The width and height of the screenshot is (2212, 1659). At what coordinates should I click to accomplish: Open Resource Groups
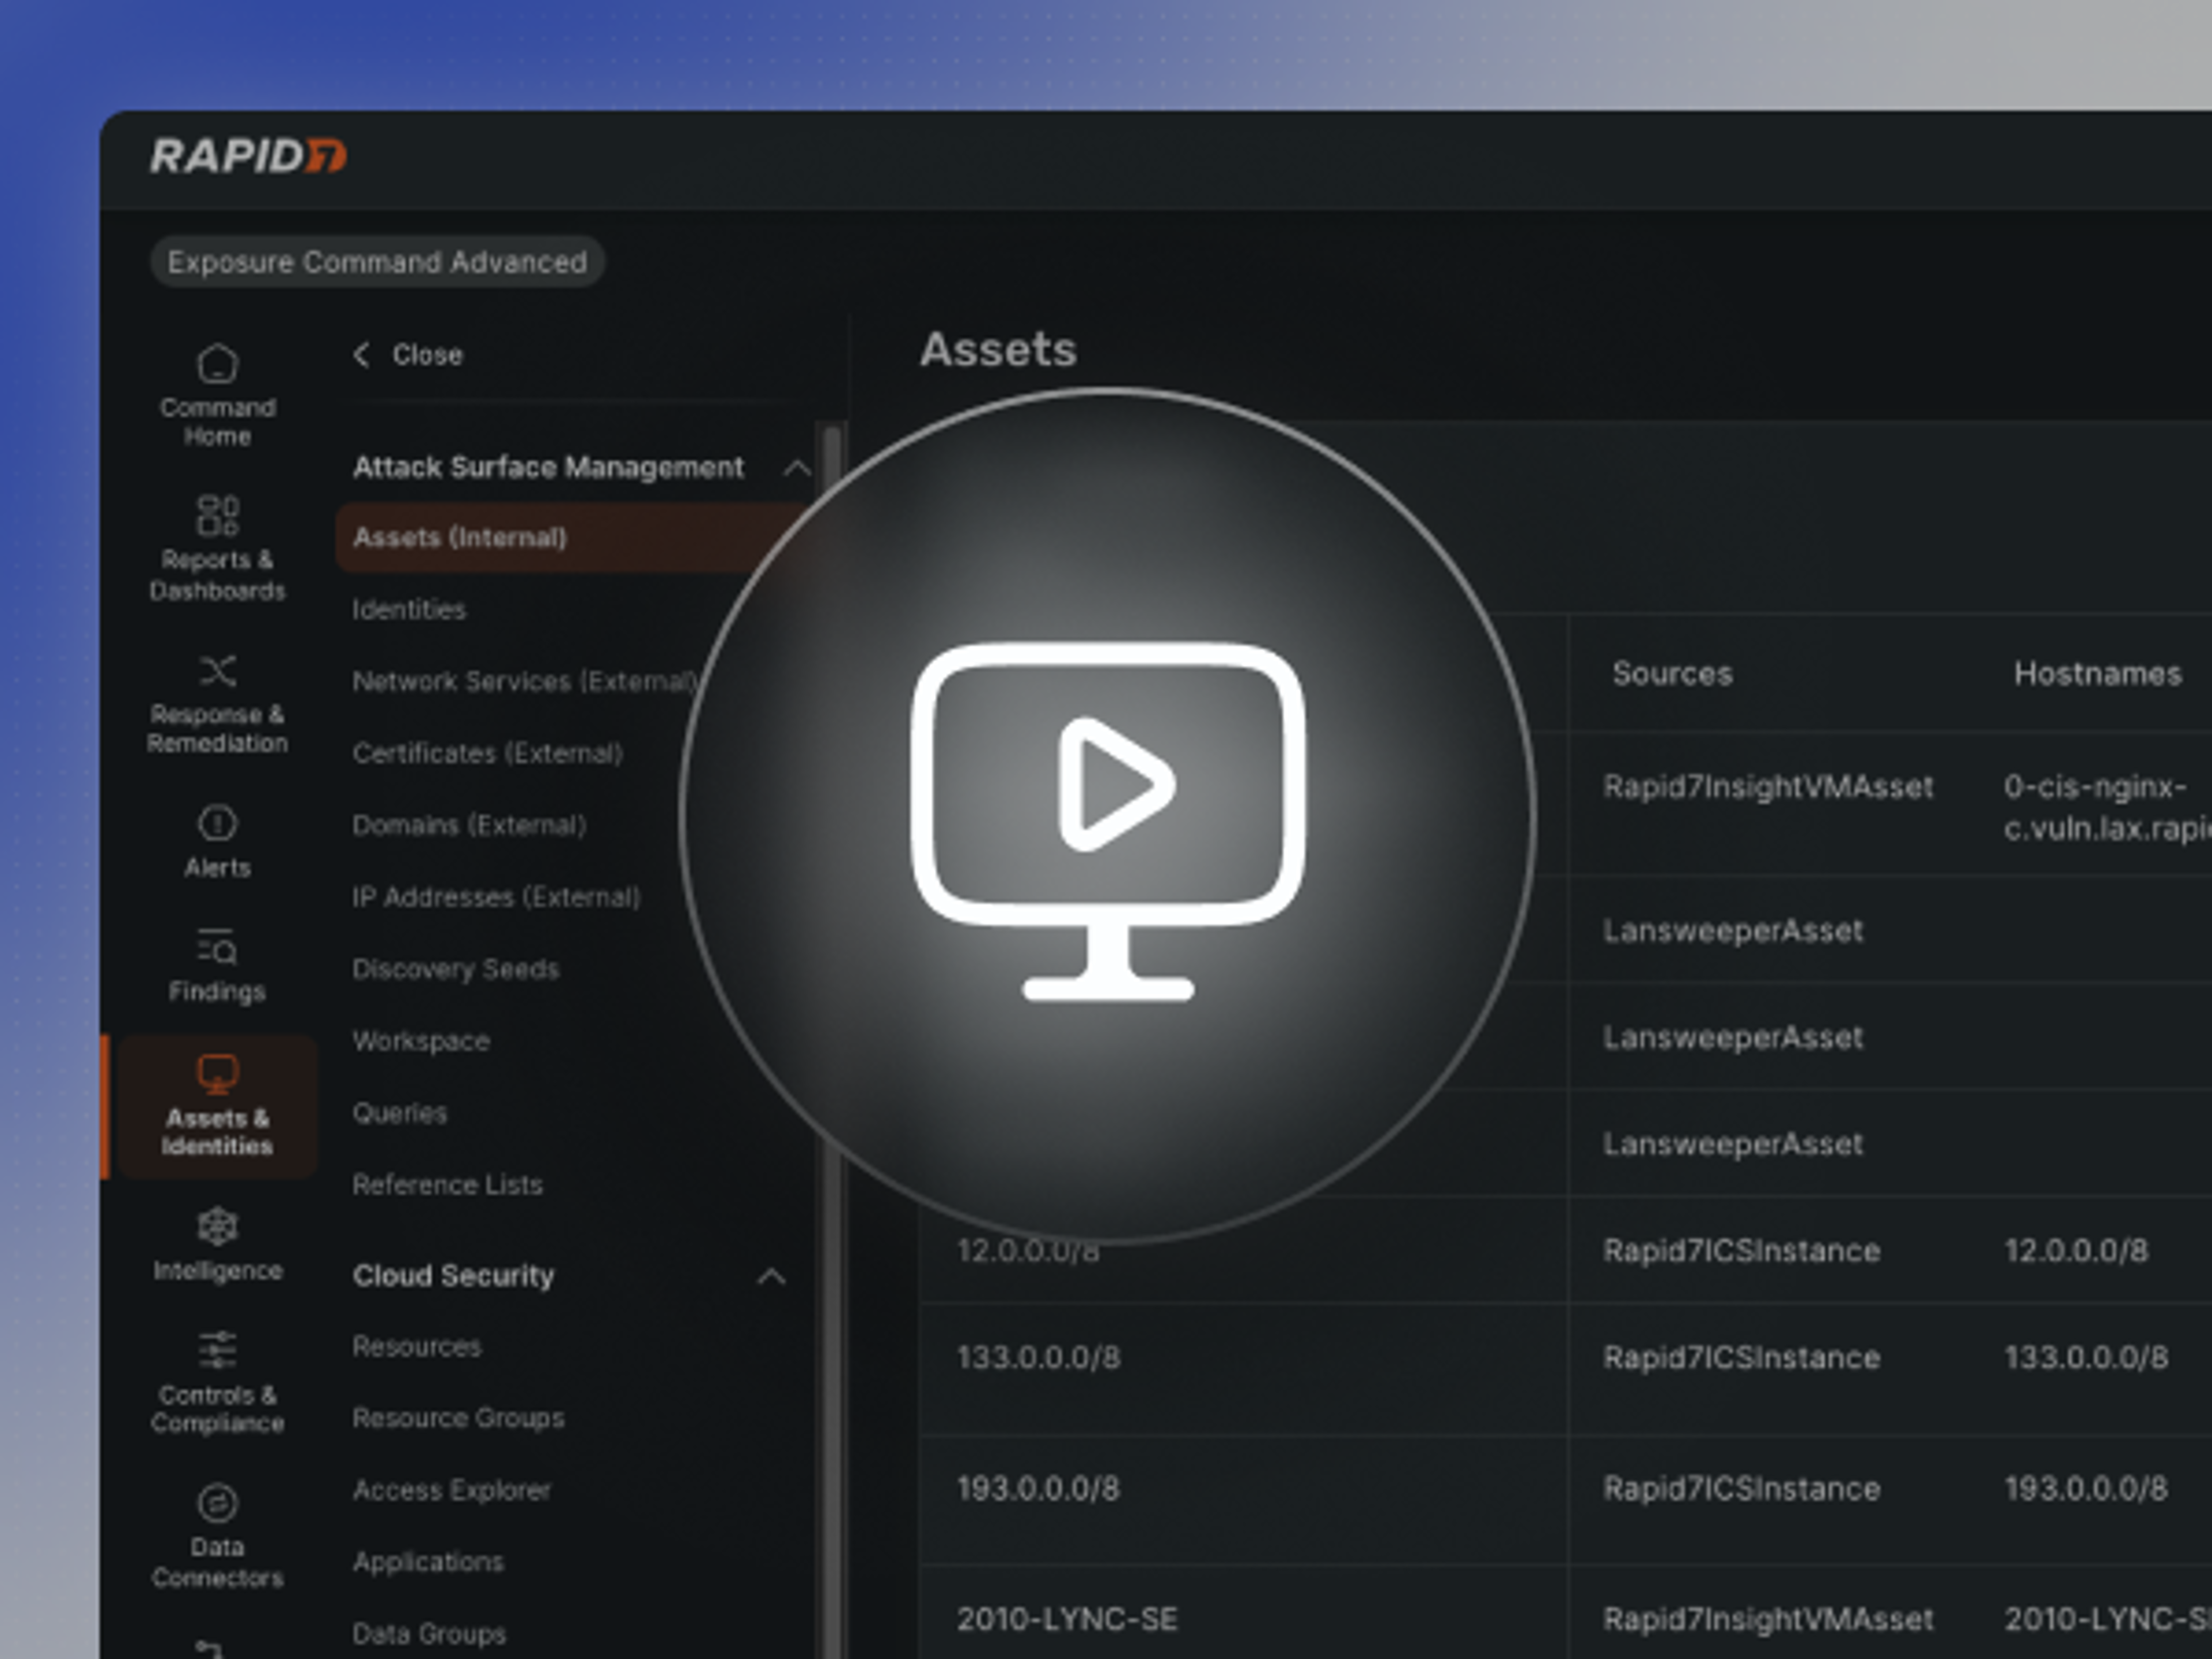point(458,1418)
